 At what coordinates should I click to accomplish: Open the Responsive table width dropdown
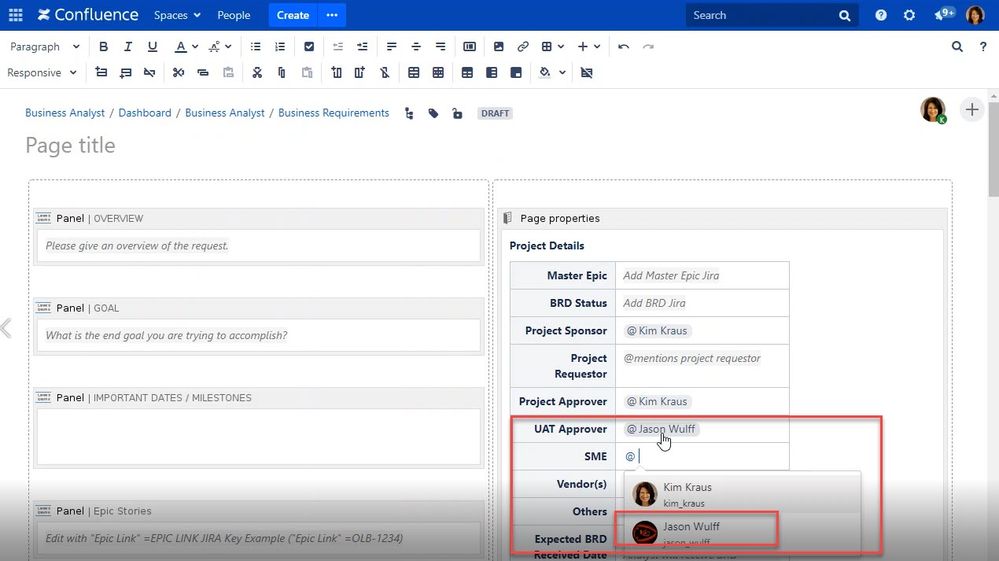pyautogui.click(x=42, y=73)
